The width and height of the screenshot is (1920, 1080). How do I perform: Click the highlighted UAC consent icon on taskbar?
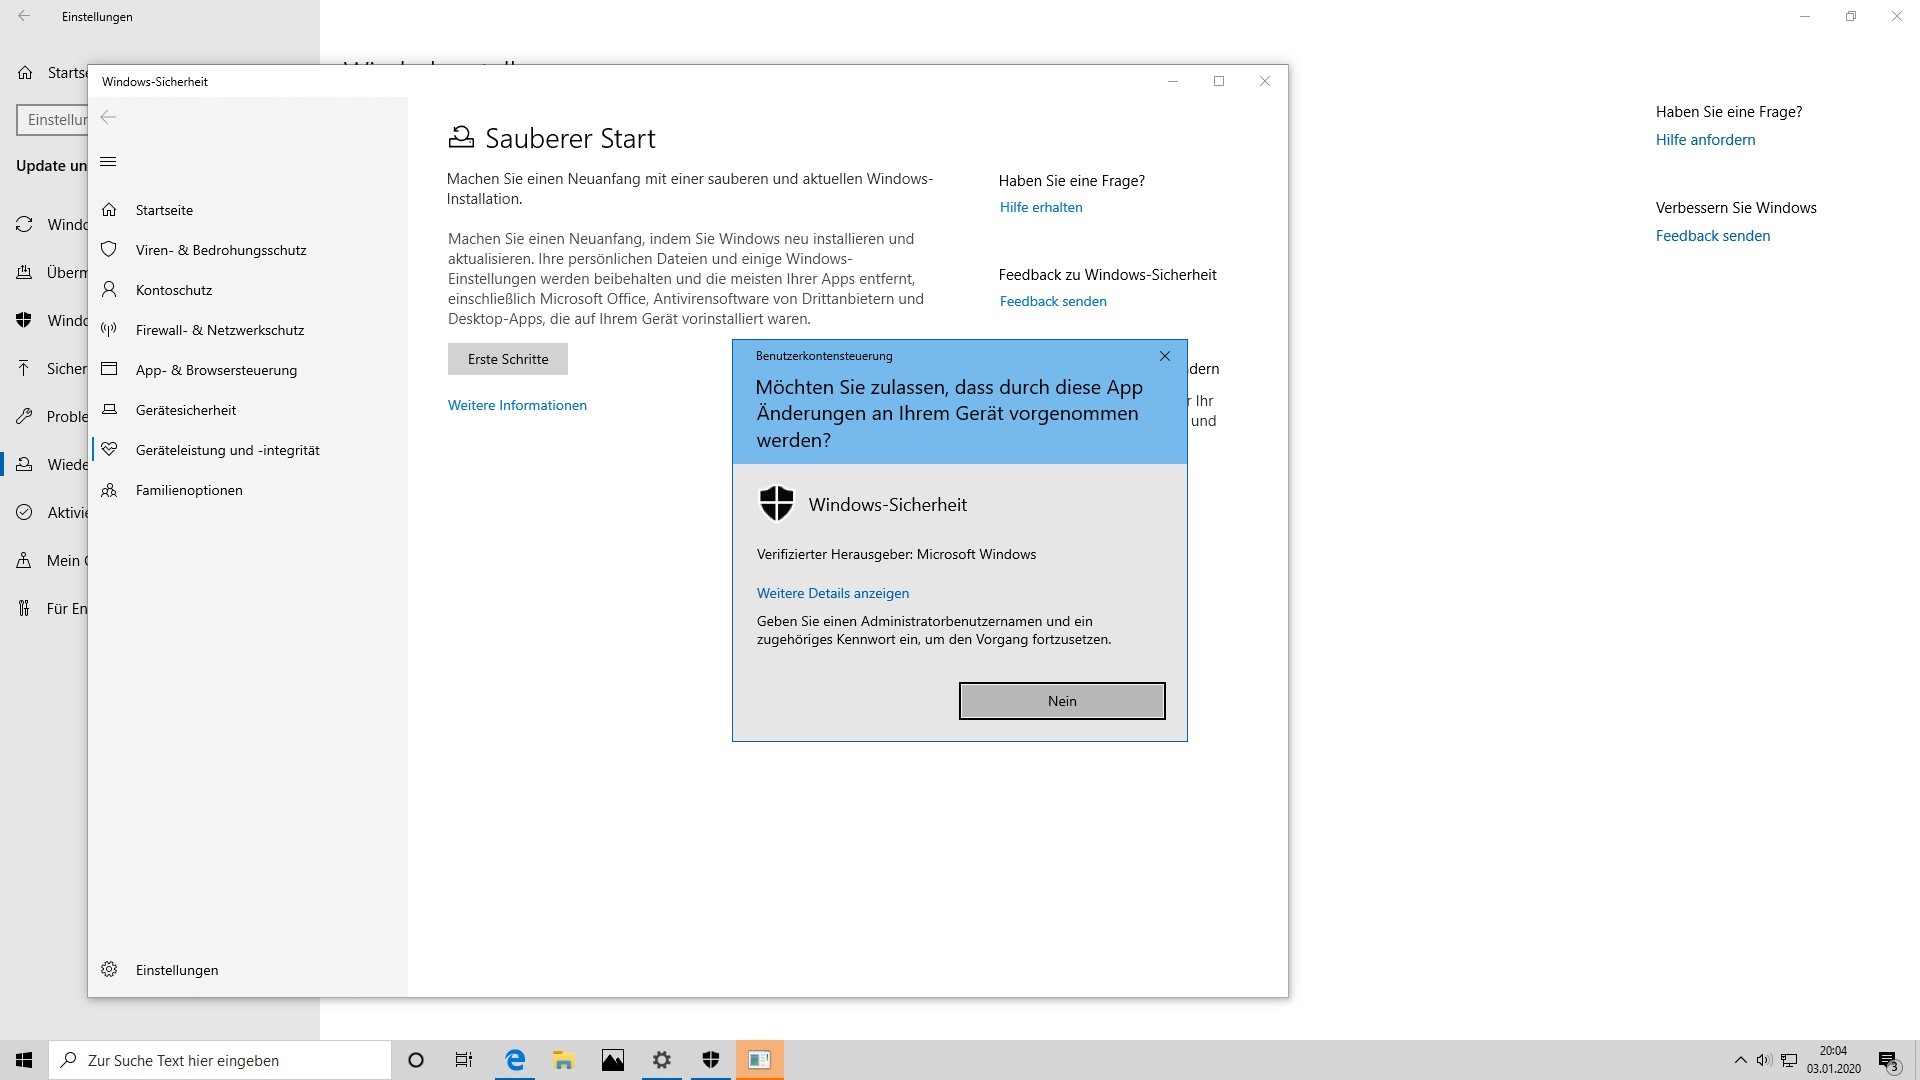click(x=760, y=1060)
